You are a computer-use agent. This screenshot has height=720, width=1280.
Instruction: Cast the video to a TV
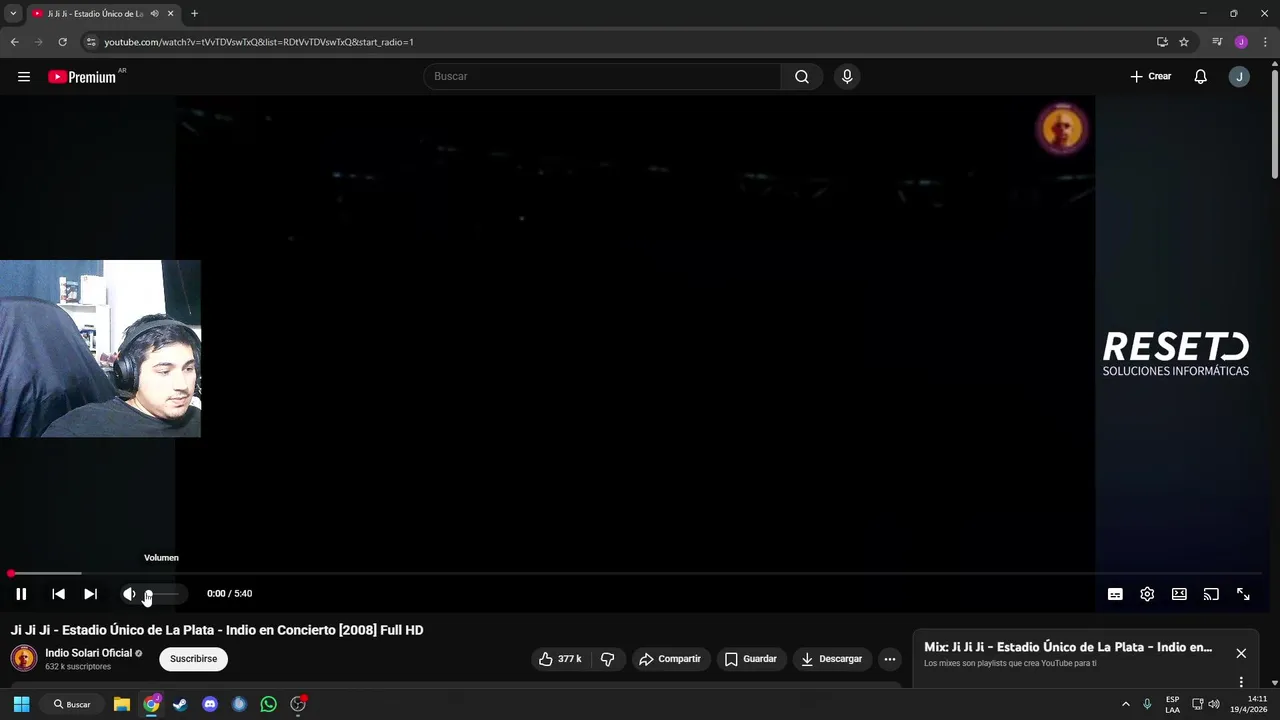1211,594
